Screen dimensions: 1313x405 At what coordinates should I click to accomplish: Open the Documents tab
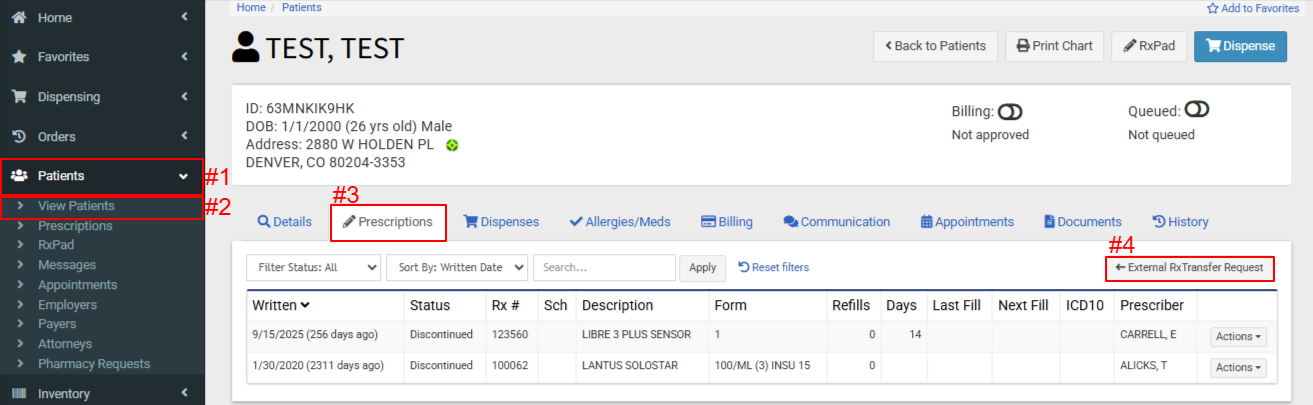(x=1083, y=222)
